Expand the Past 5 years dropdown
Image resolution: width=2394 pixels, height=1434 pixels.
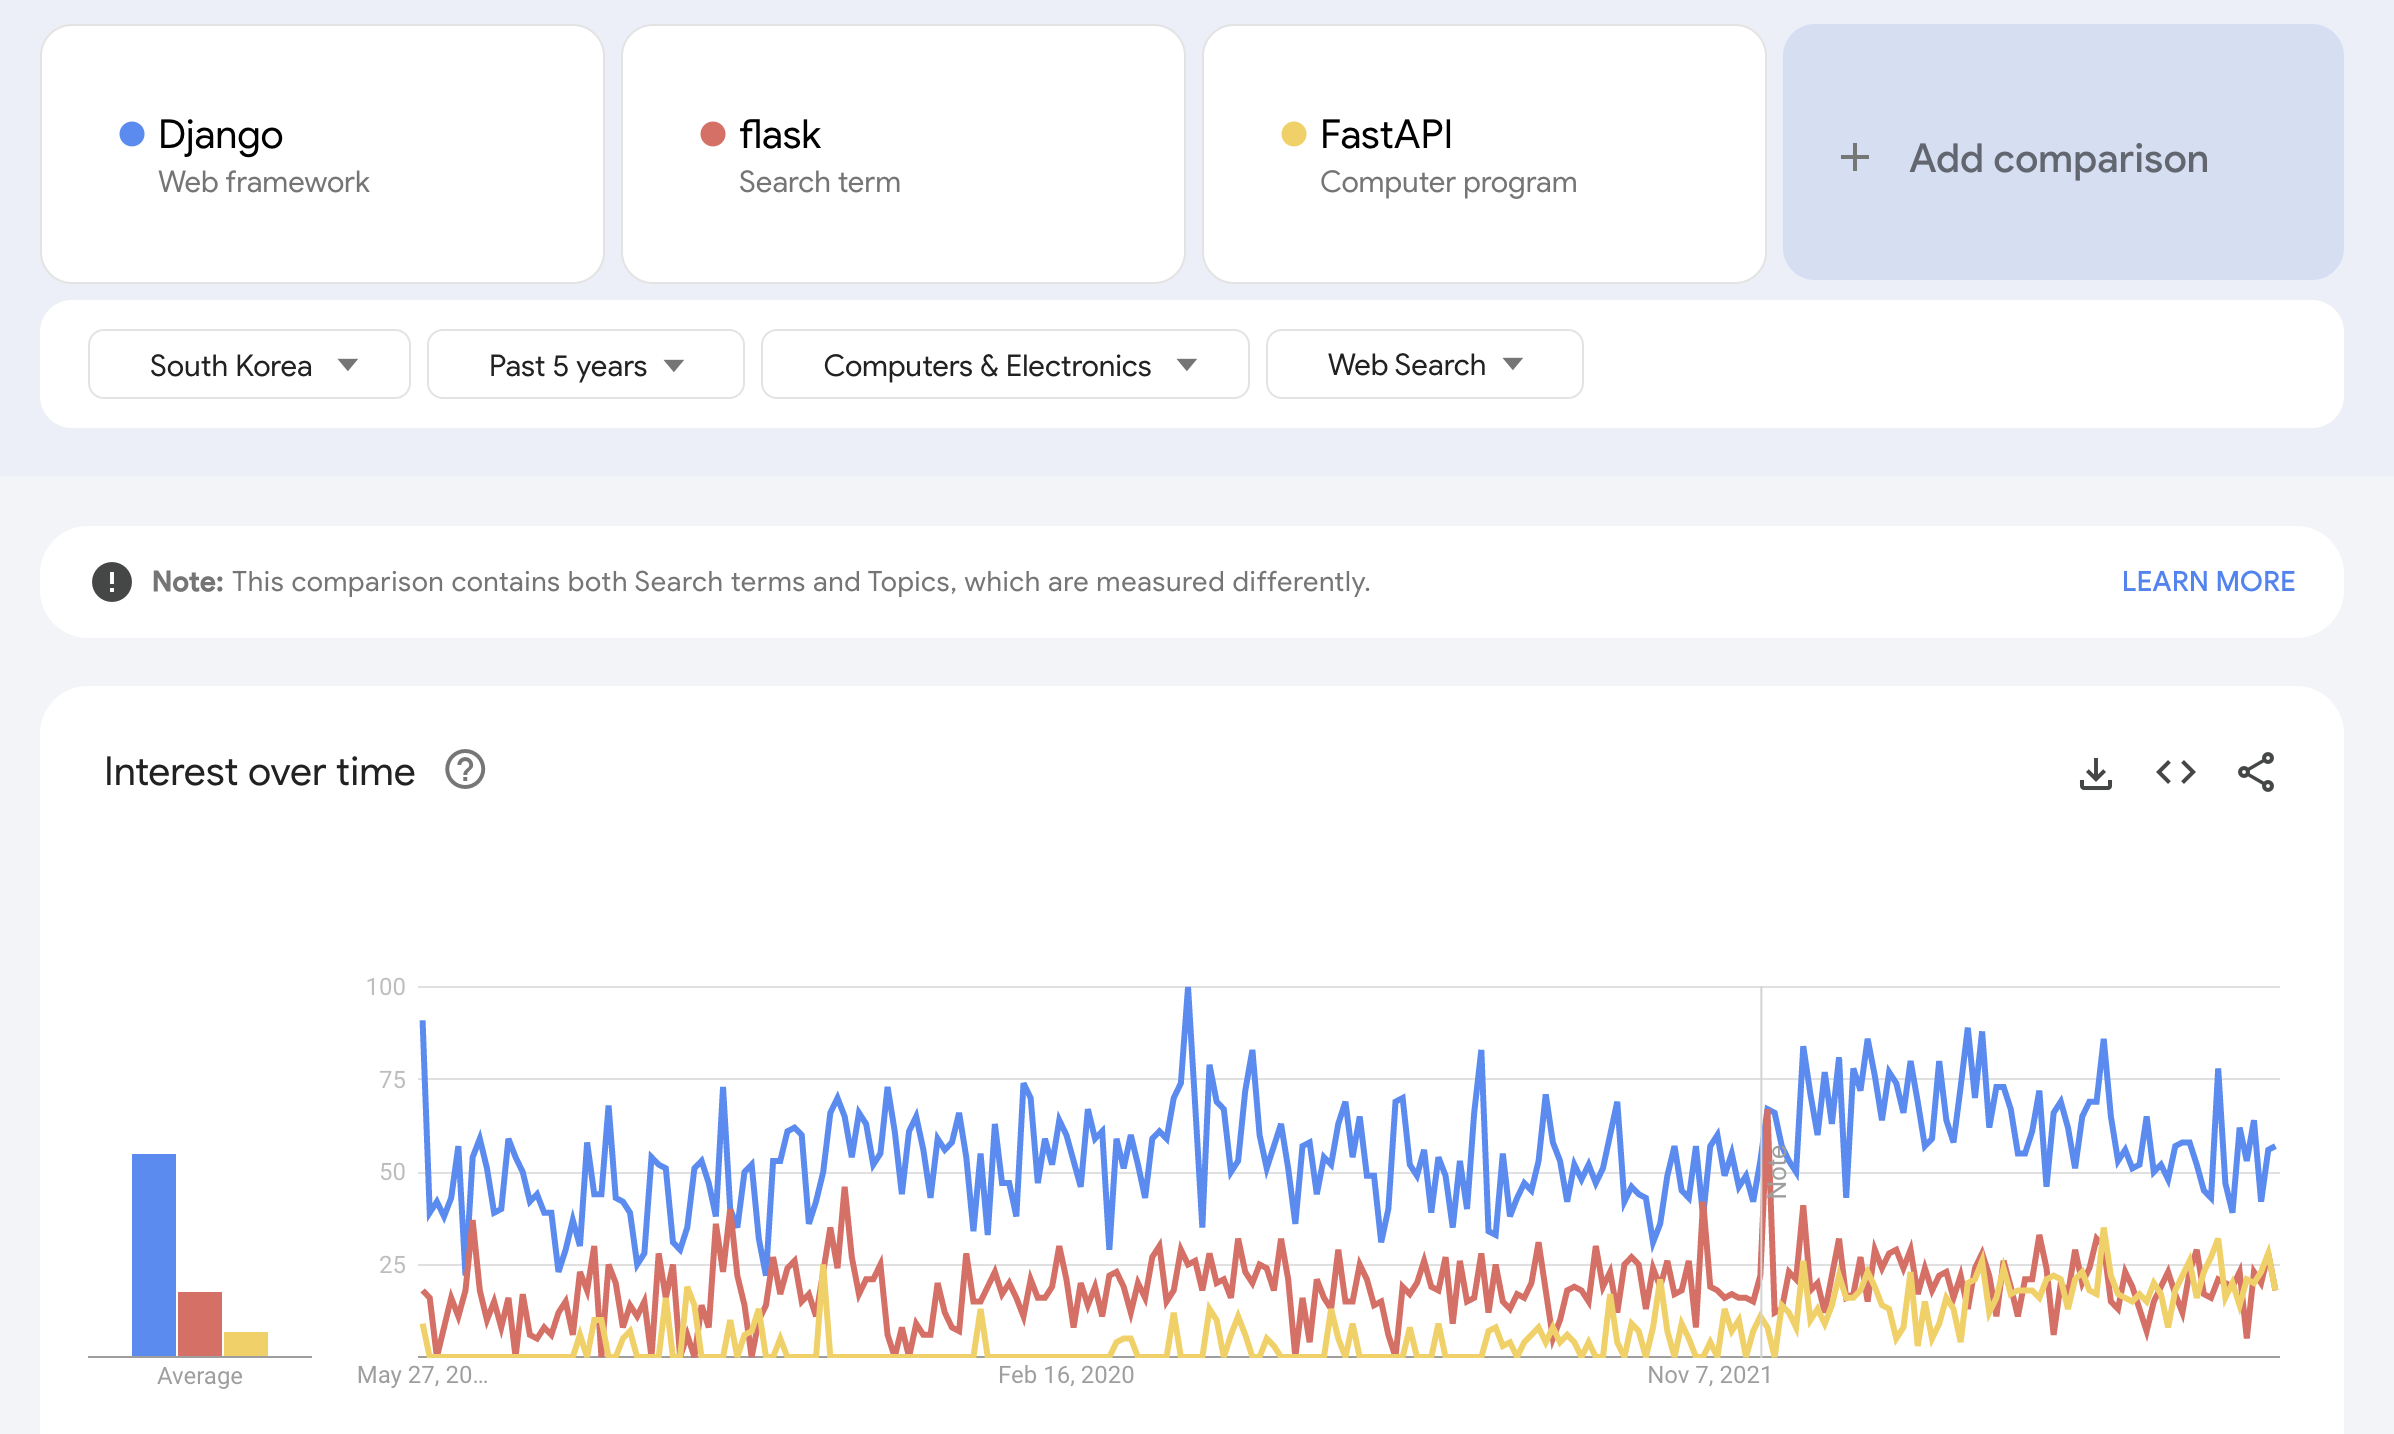pyautogui.click(x=585, y=365)
